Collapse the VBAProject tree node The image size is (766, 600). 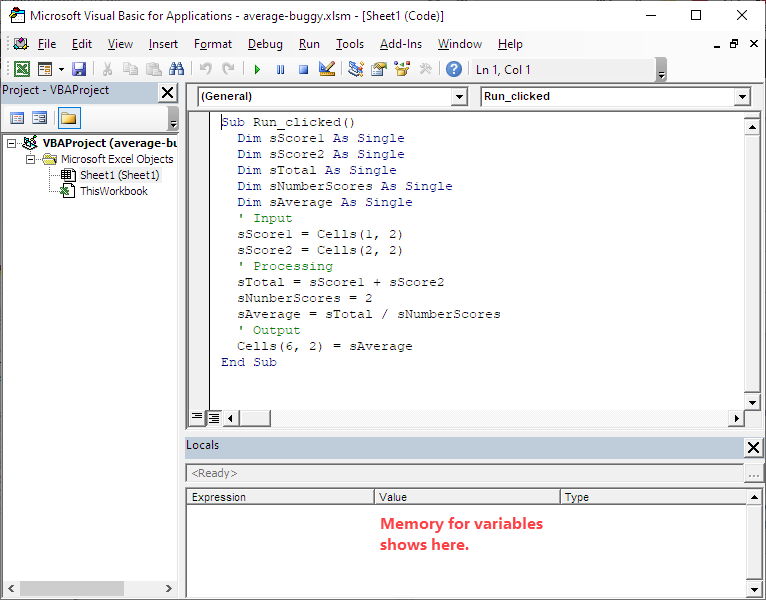11,143
